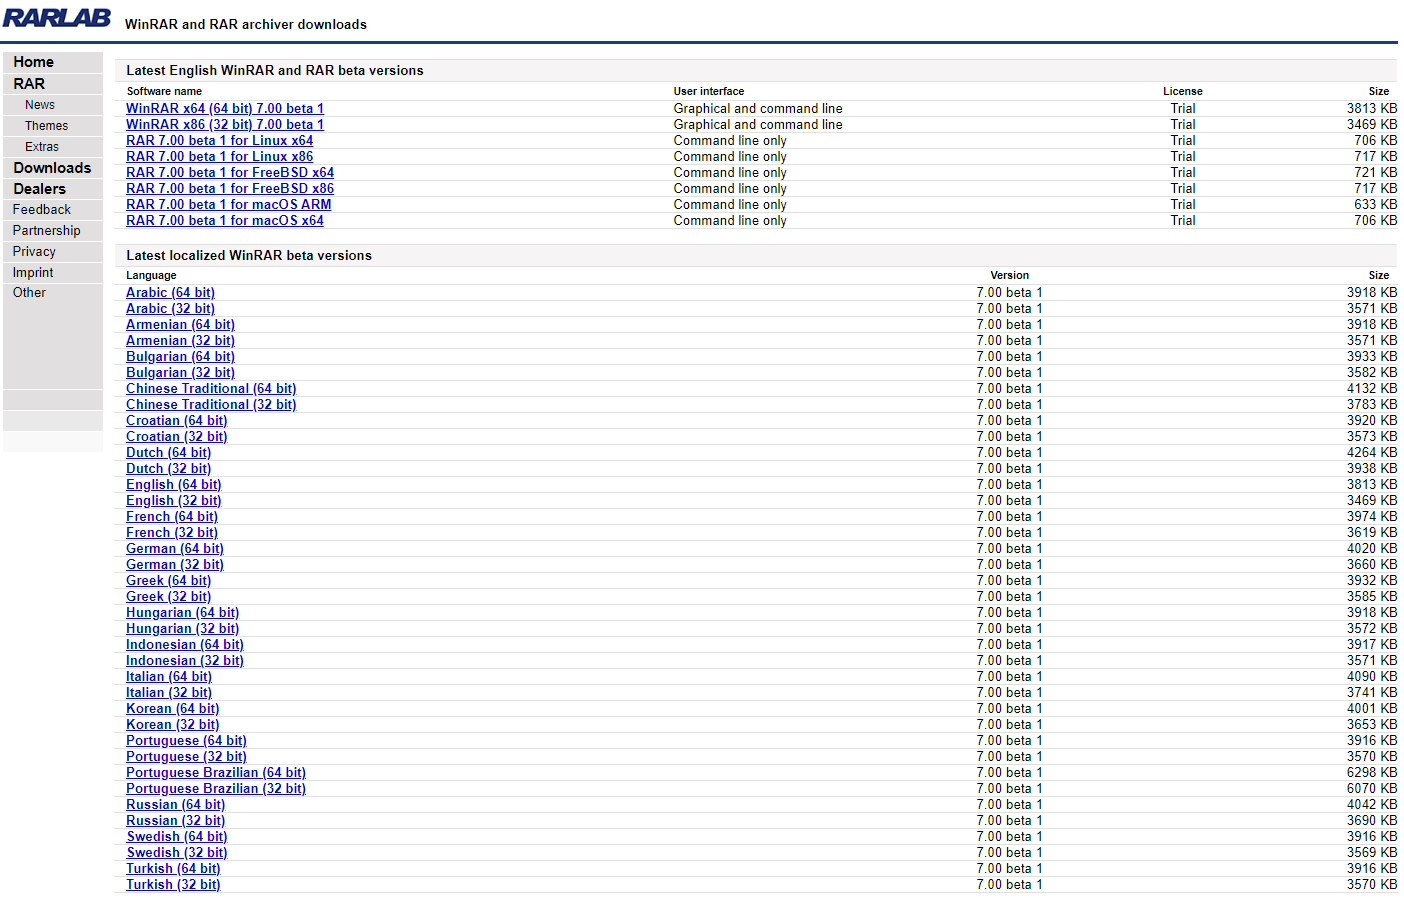This screenshot has height=898, width=1404.
Task: Open the Feedback page
Action: [x=41, y=210]
